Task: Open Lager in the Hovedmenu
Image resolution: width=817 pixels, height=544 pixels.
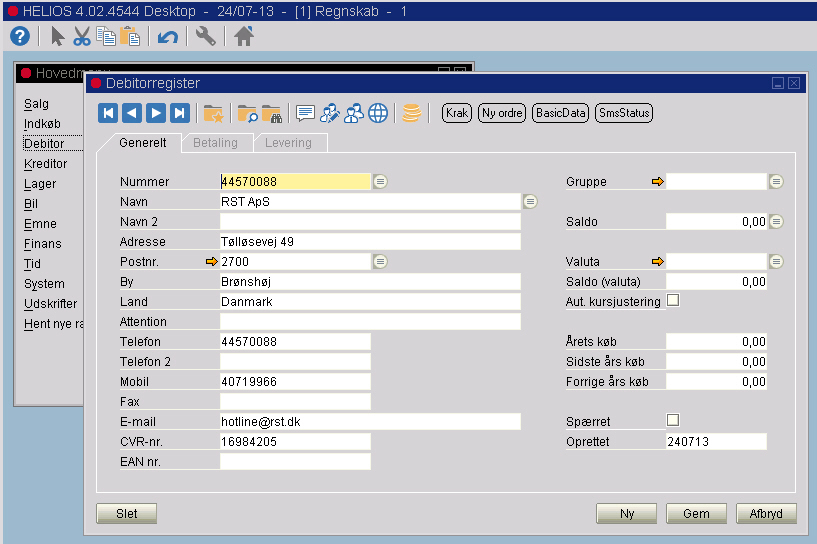Action: (40, 183)
